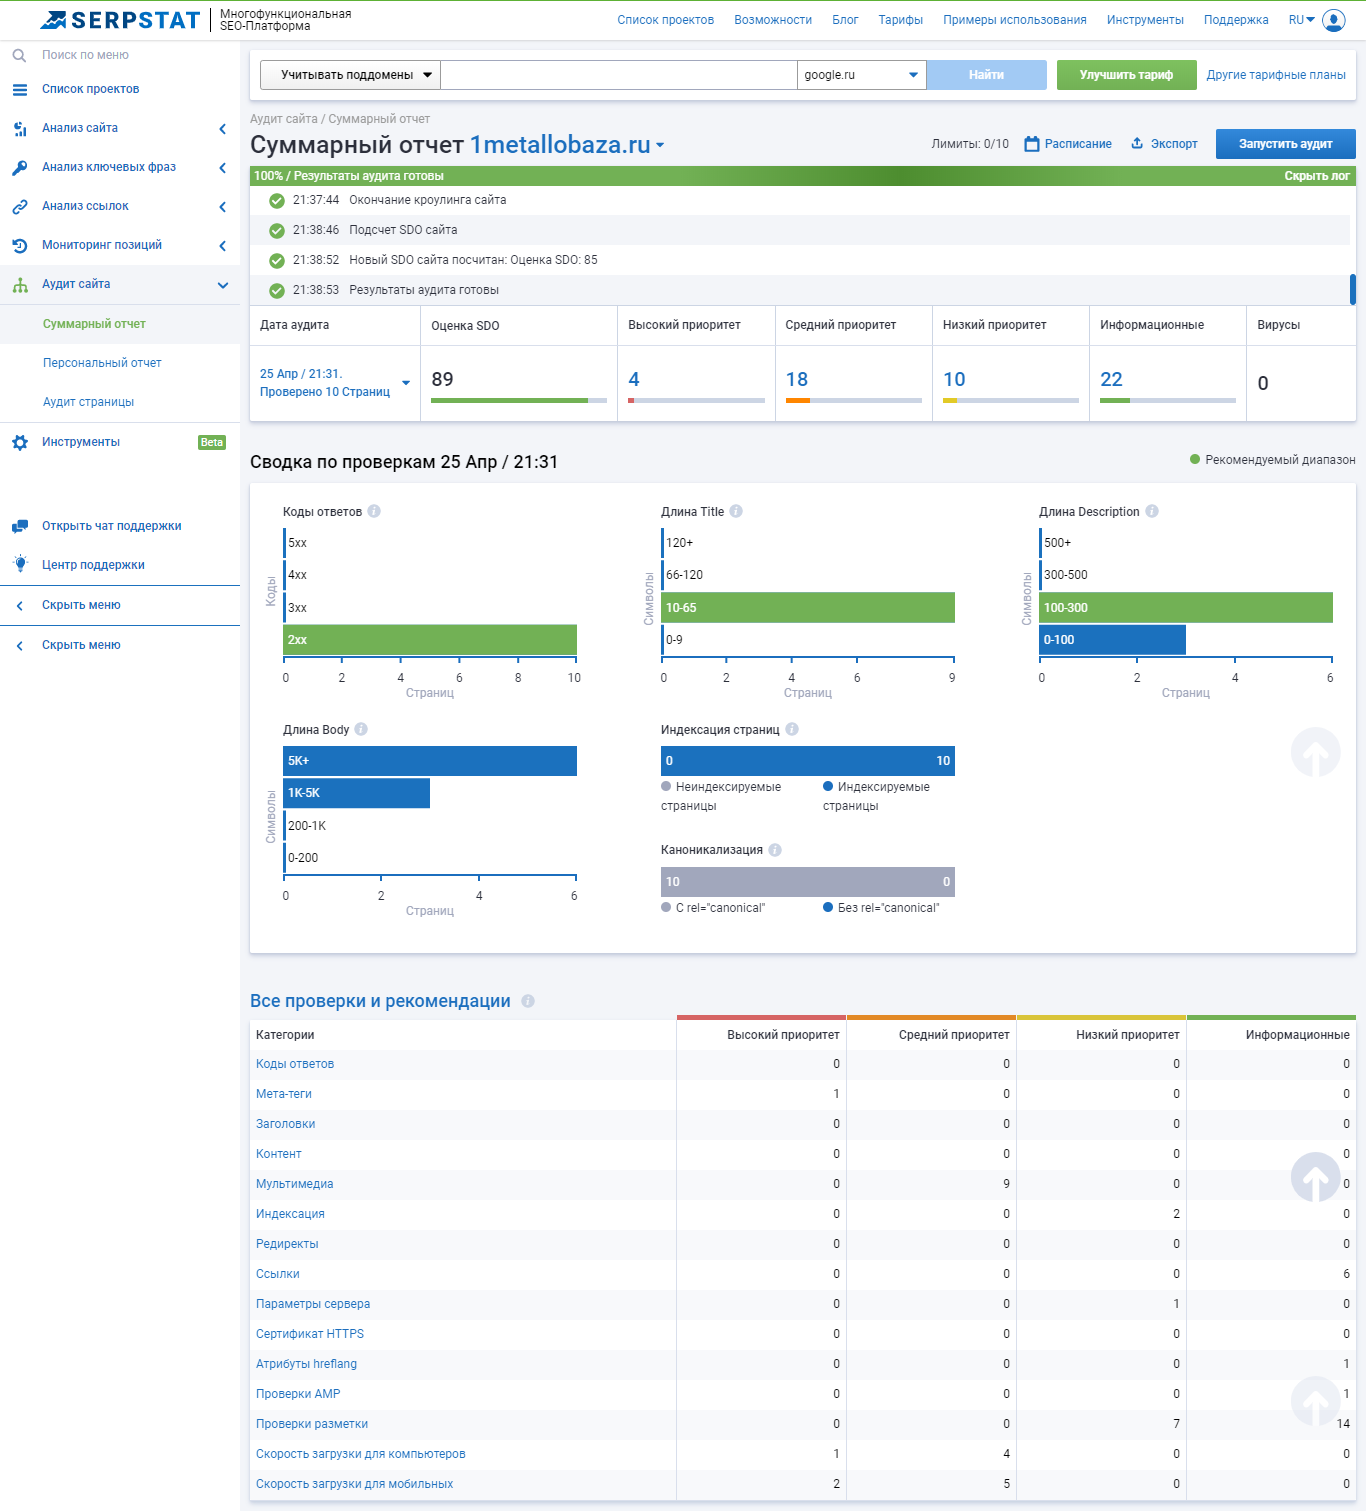The image size is (1366, 1511).
Task: Open Персональный отчет in the sidebar
Action: [x=102, y=363]
